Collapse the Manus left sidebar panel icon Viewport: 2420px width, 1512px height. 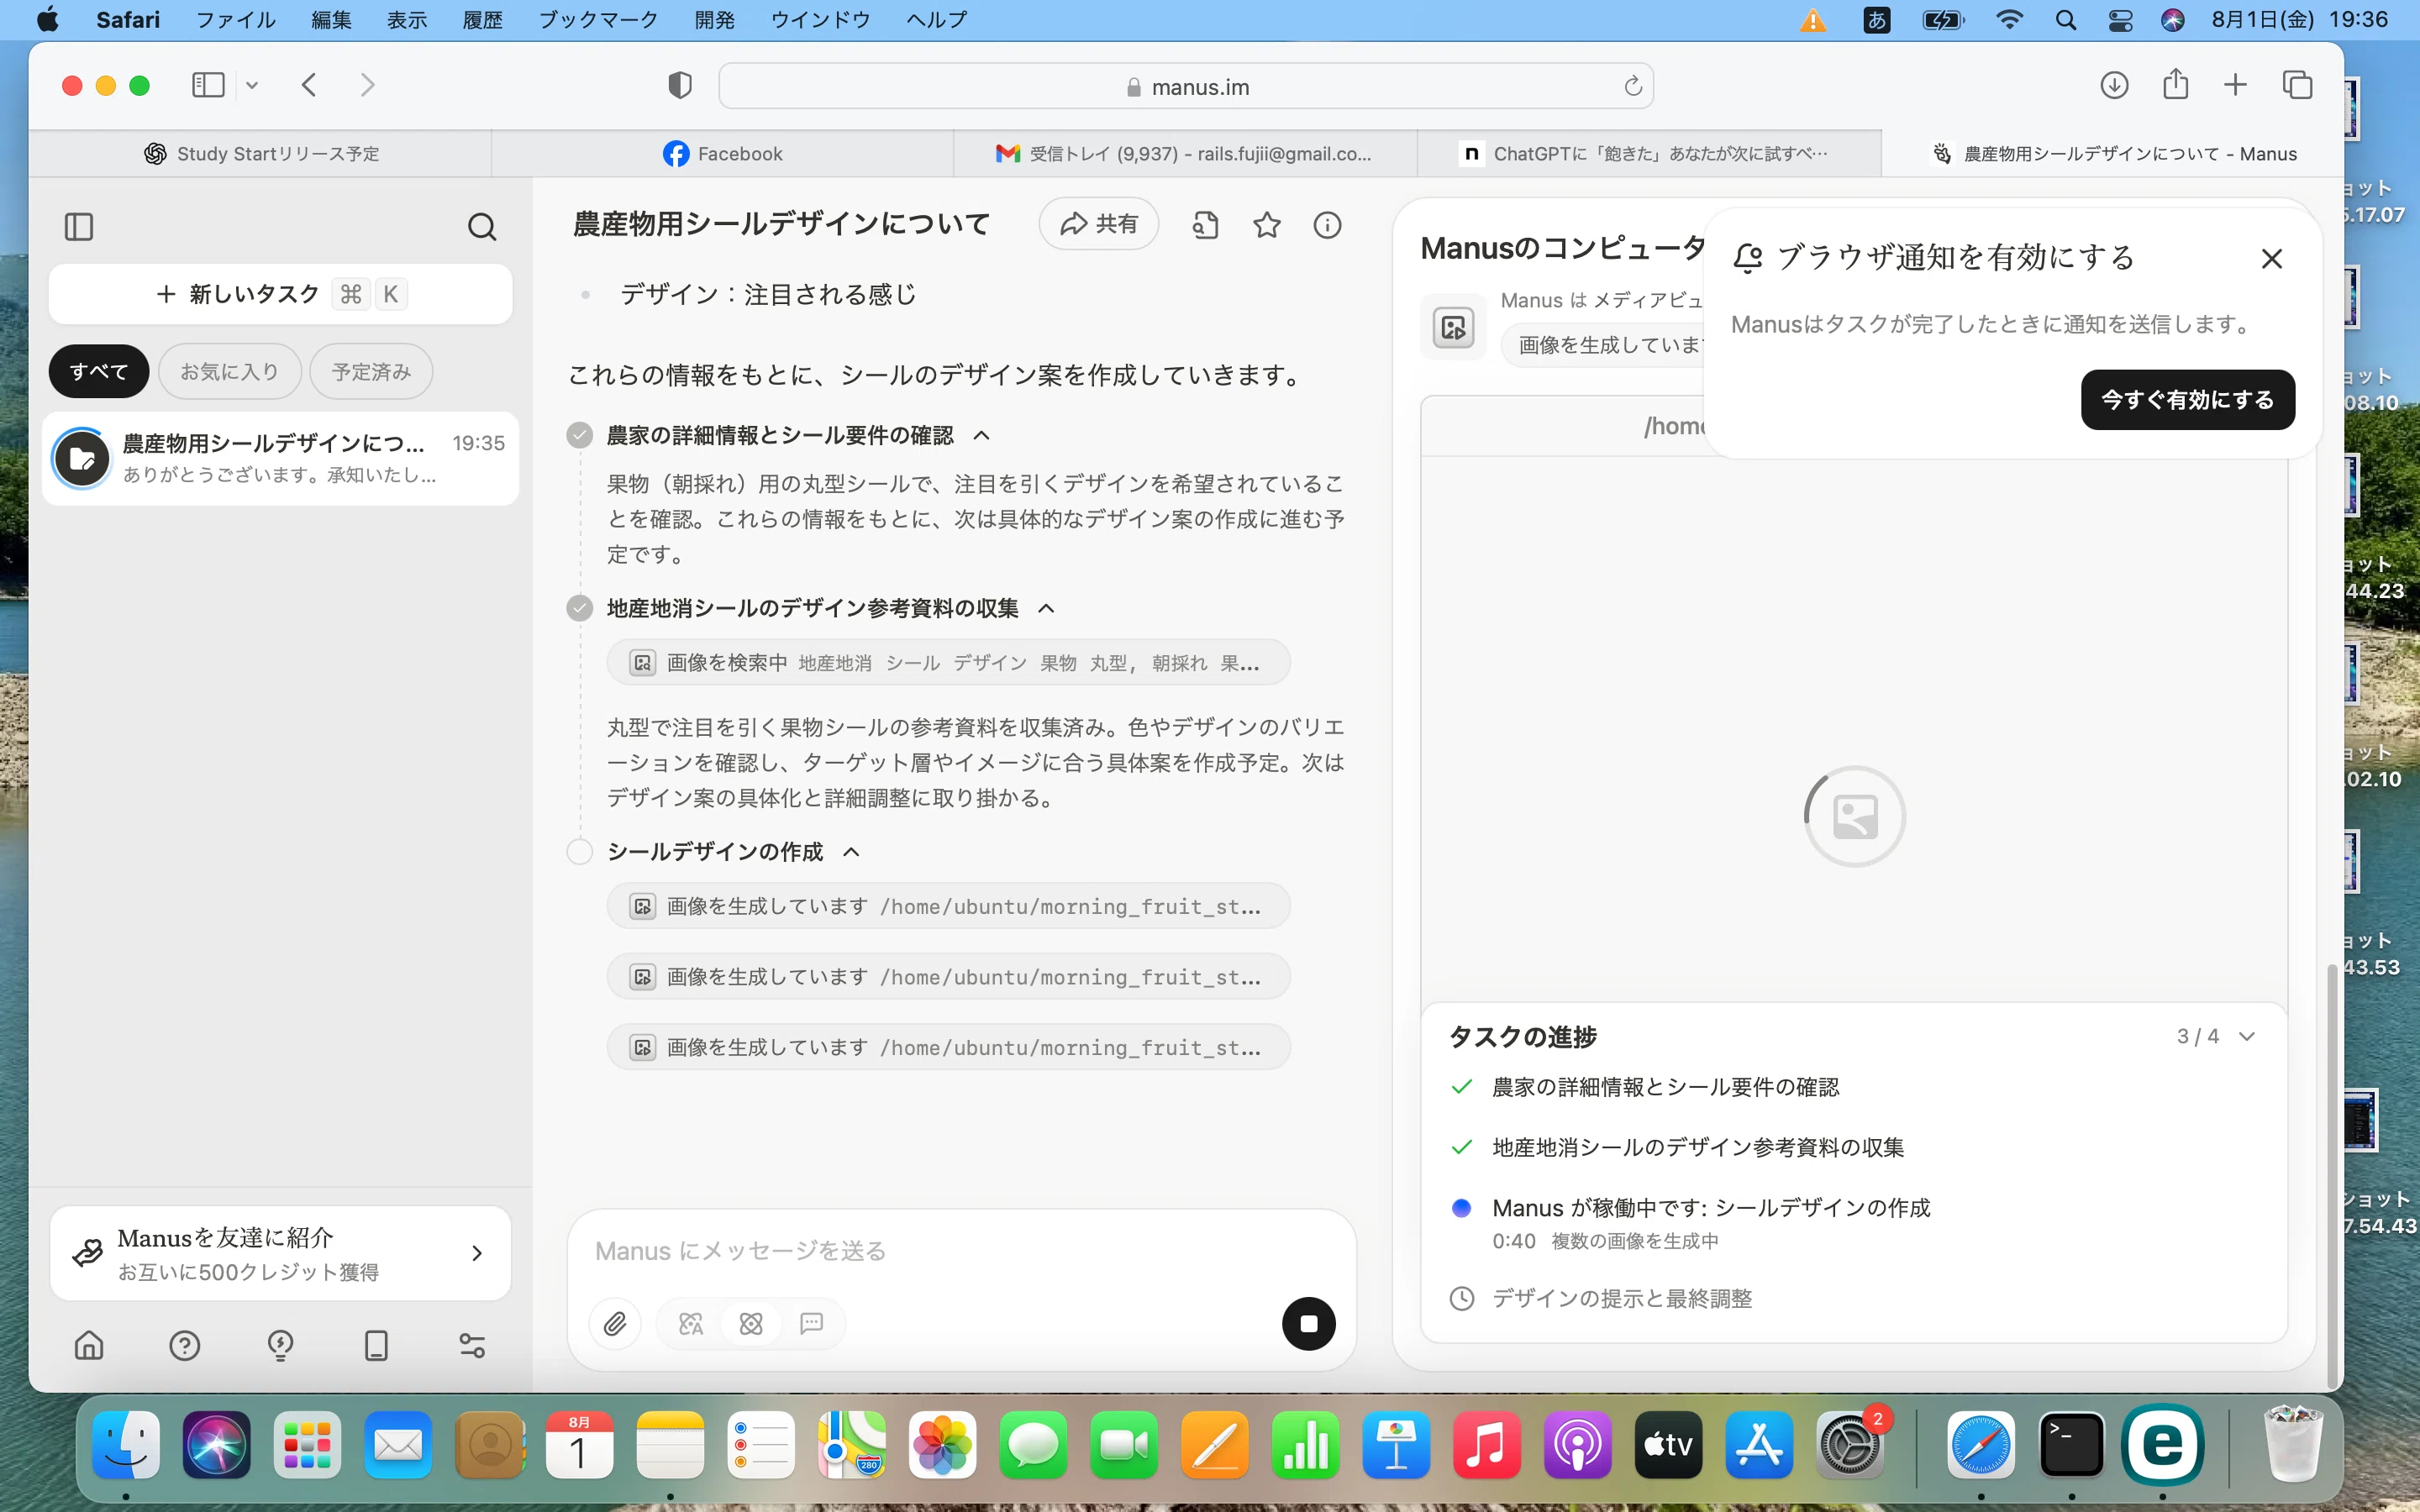(79, 227)
